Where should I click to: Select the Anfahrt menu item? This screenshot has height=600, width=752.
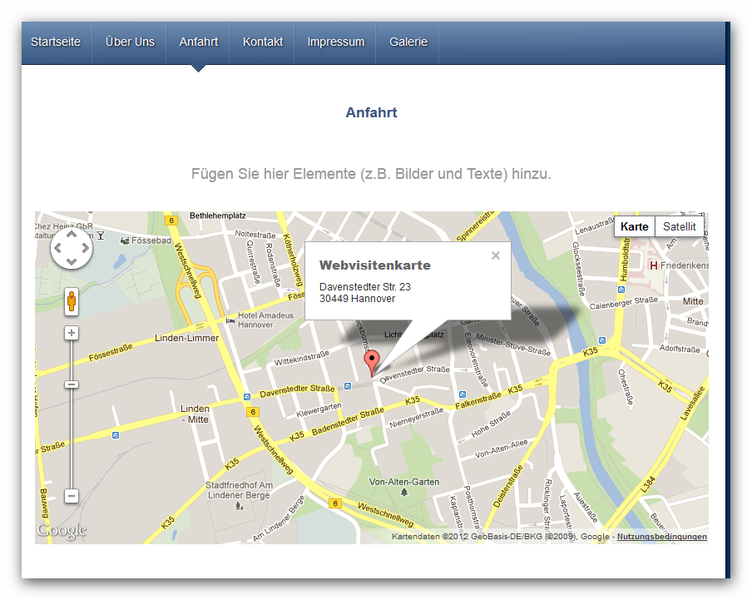pyautogui.click(x=199, y=42)
